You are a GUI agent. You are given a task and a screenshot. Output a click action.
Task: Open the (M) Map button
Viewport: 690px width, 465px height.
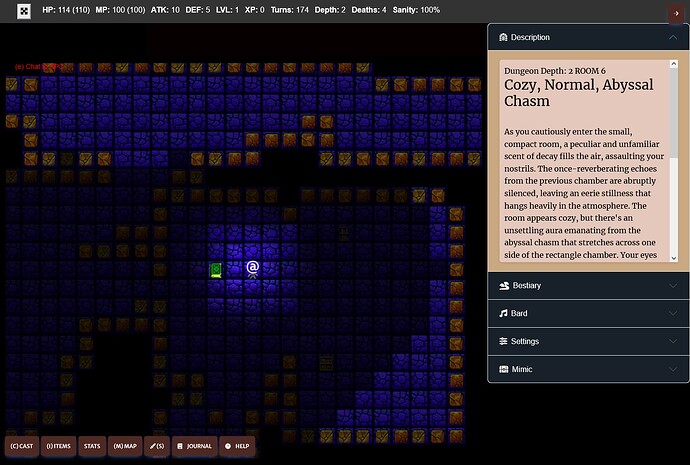pos(125,446)
